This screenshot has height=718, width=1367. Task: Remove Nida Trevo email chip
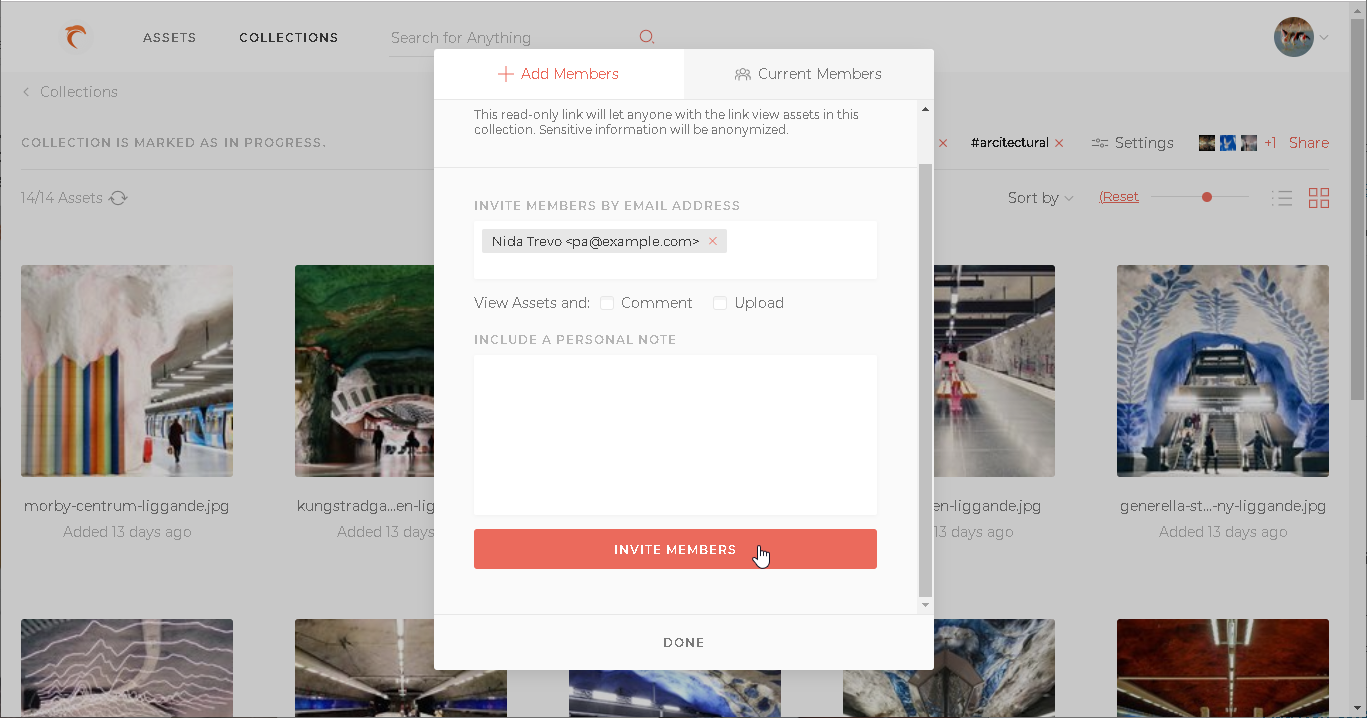pyautogui.click(x=713, y=241)
